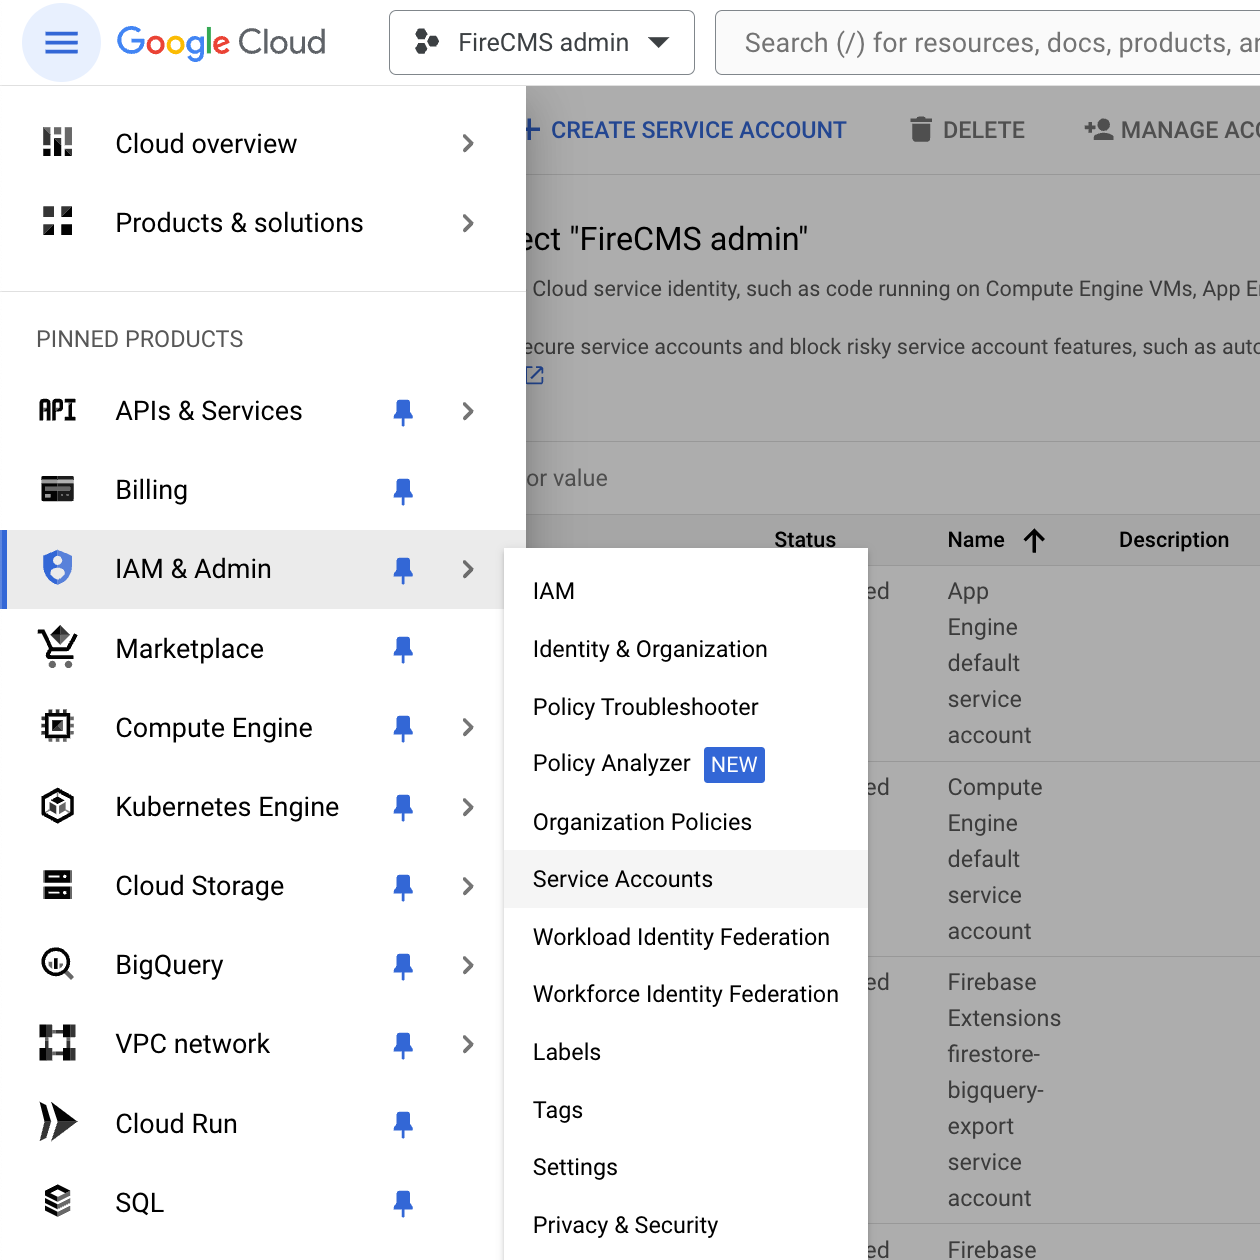Click the navigation hamburger menu icon

tap(61, 42)
